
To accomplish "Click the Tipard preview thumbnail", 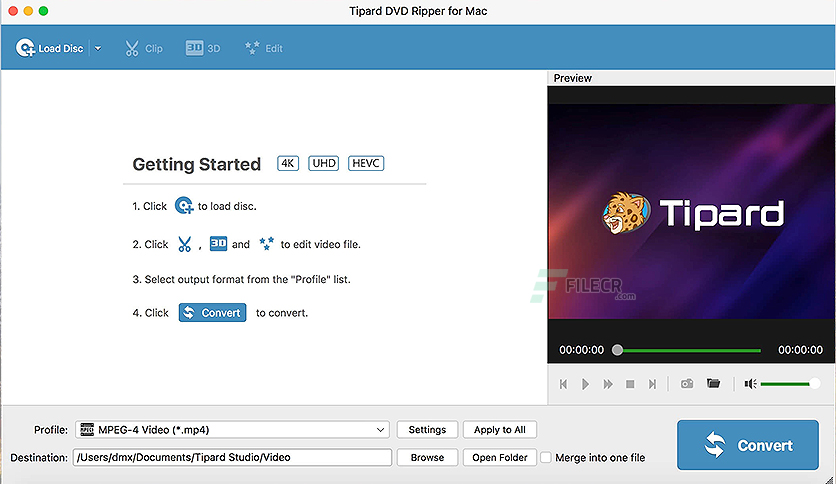I will tap(691, 212).
